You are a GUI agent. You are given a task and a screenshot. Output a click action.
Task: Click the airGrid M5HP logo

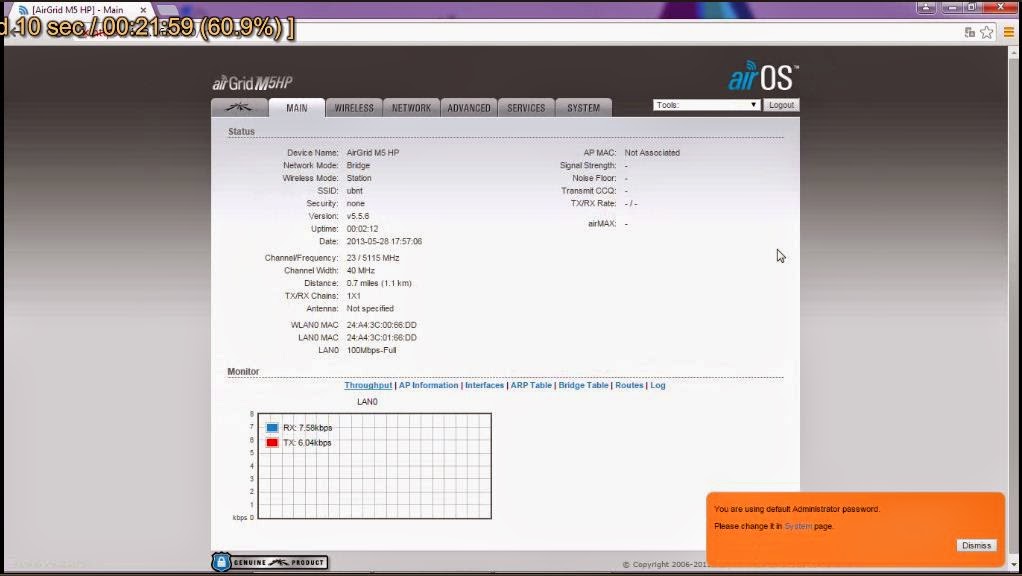click(x=252, y=83)
